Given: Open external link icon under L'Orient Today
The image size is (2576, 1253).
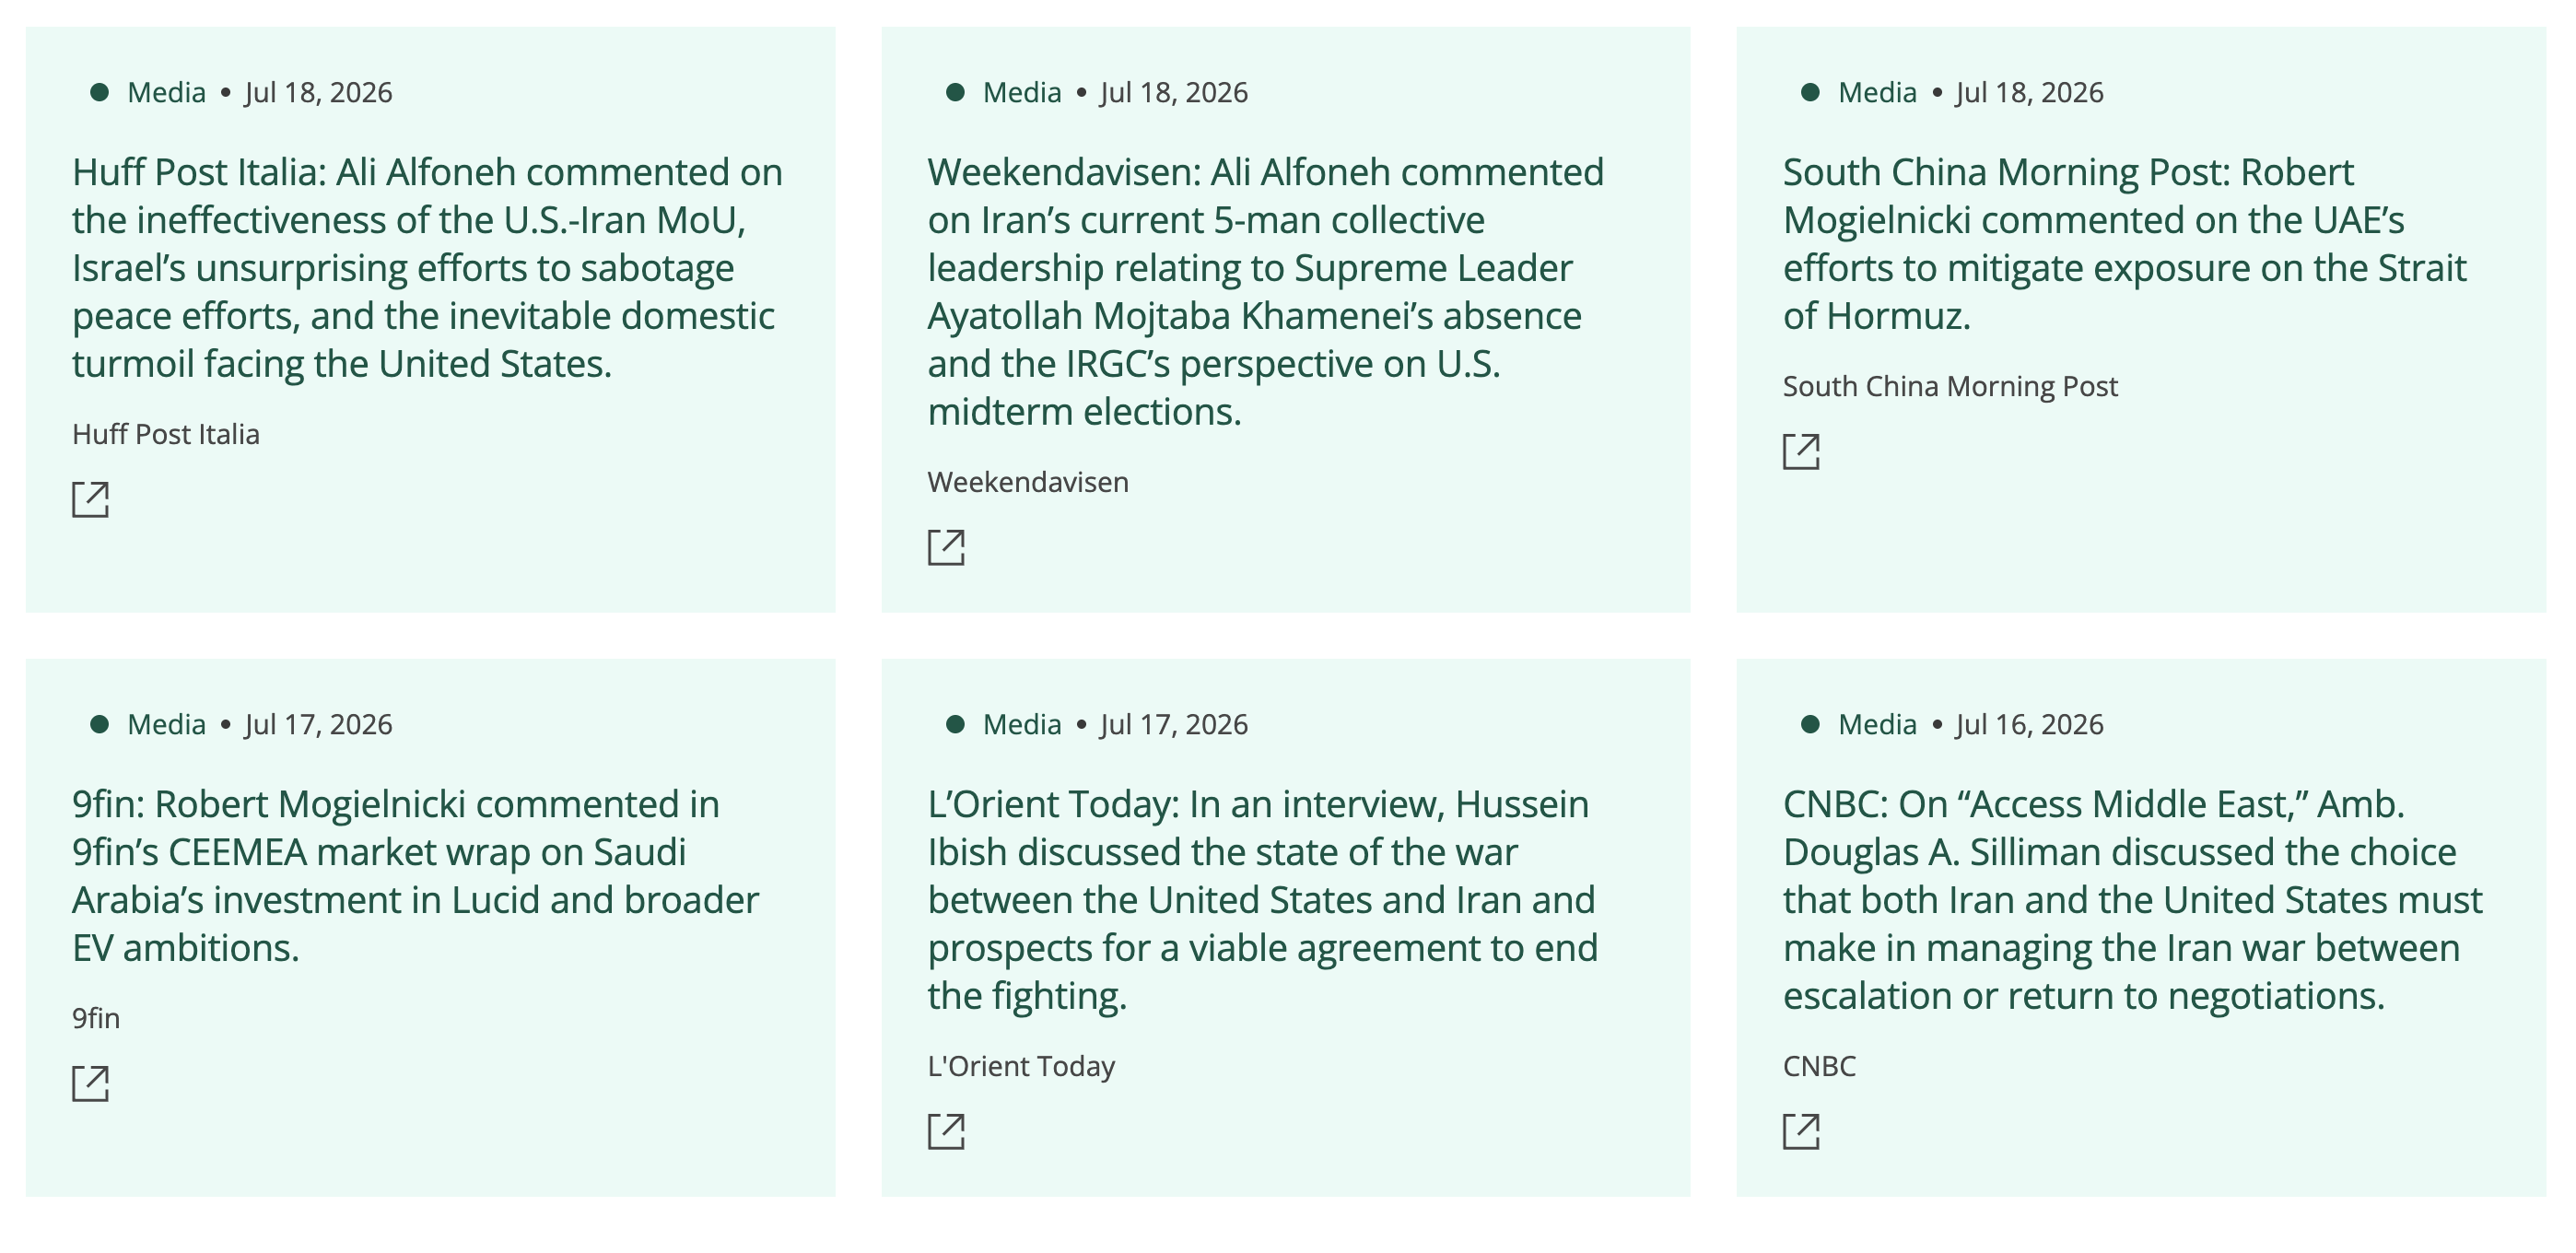Looking at the screenshot, I should pos(945,1131).
